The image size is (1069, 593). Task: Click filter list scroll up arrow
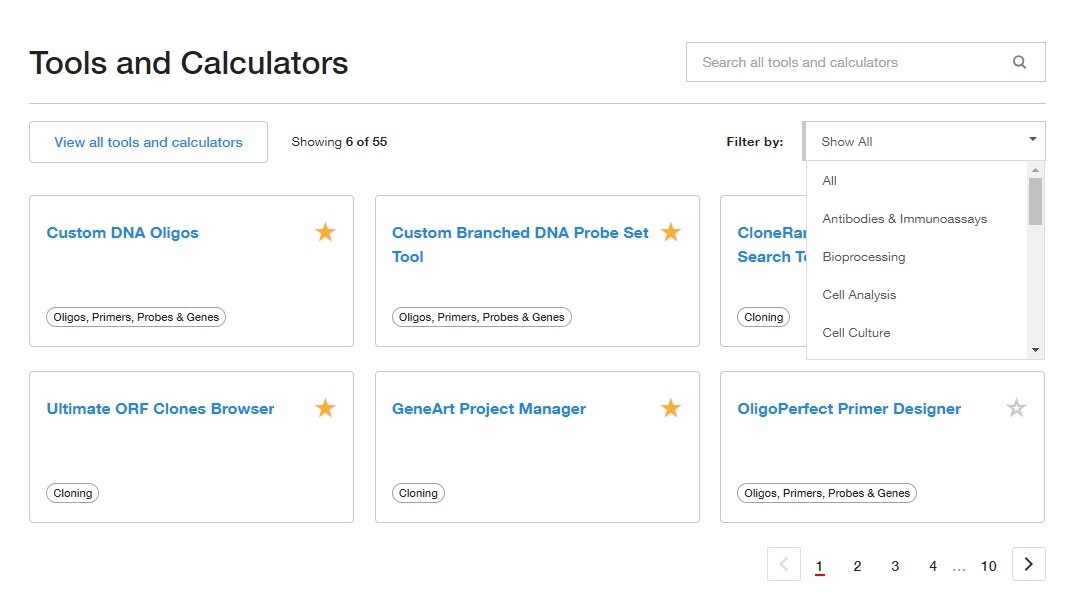[x=1036, y=170]
